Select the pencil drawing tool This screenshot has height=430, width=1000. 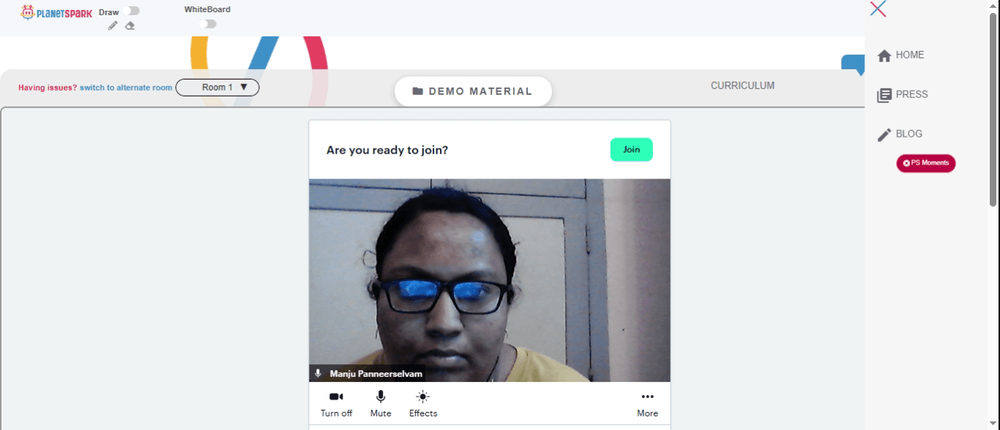tap(113, 26)
